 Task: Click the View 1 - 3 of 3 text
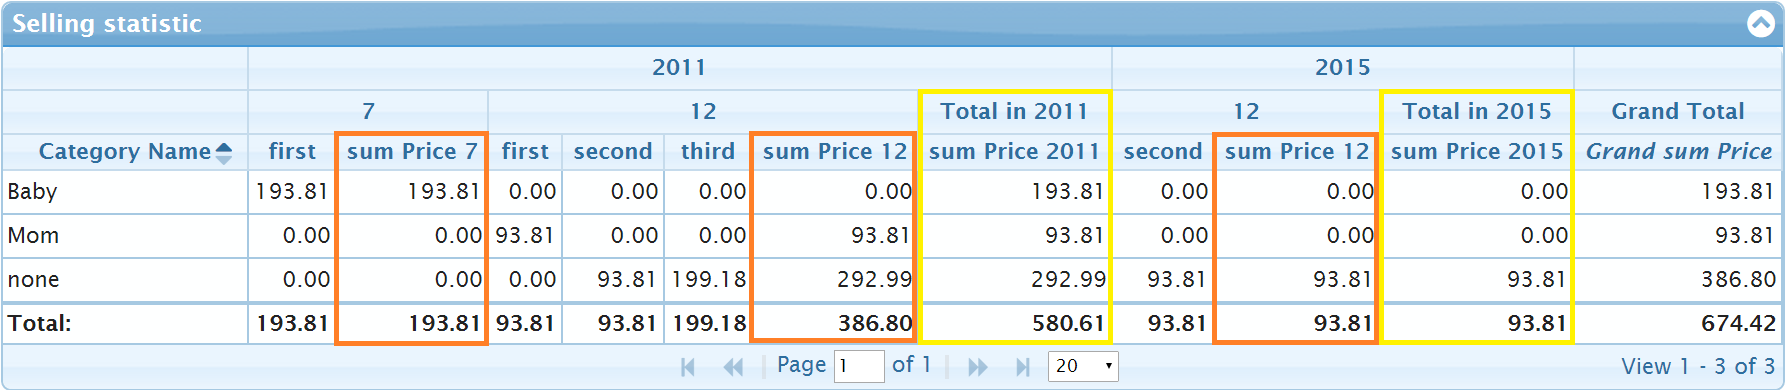pyautogui.click(x=1698, y=367)
